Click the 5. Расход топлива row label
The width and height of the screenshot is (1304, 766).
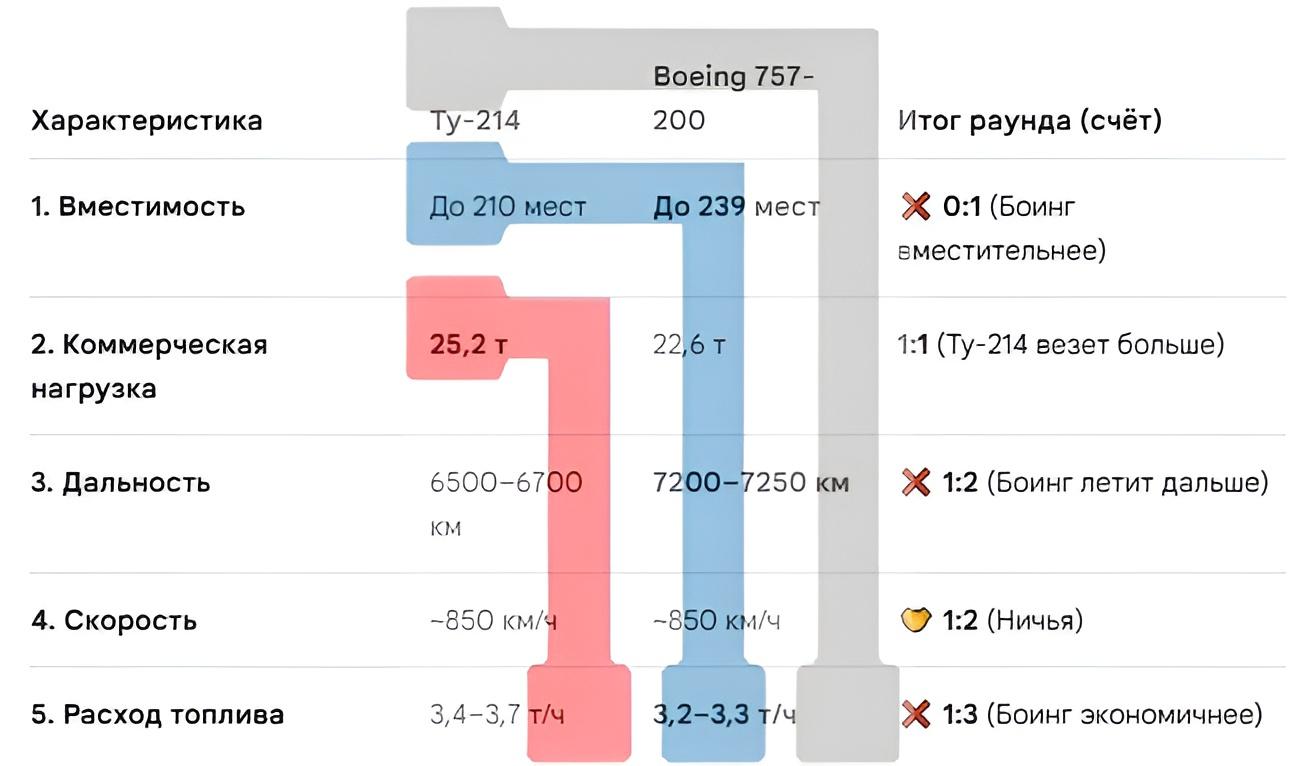(158, 715)
